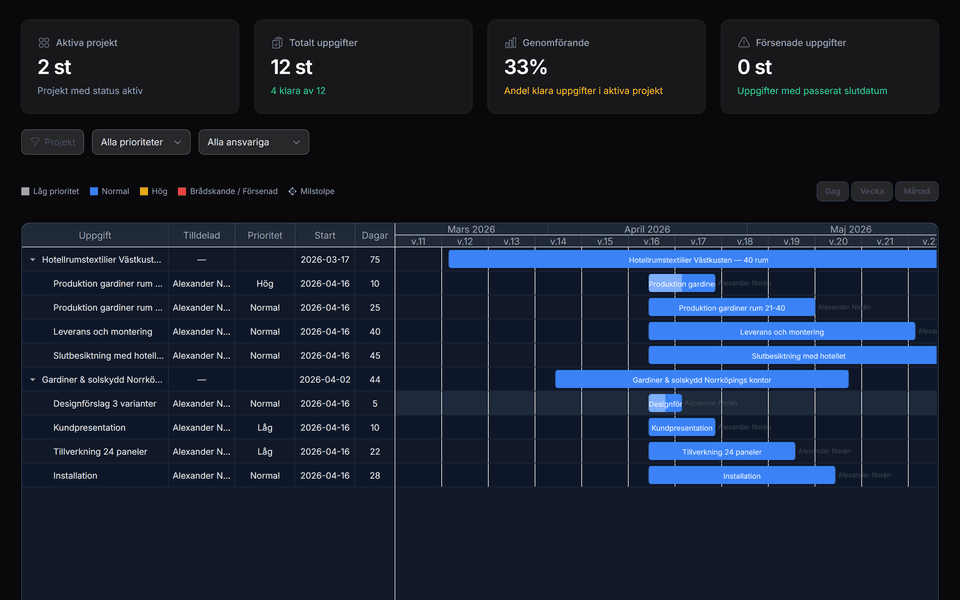Select the Hög priority legend marker
Image resolution: width=960 pixels, height=600 pixels.
click(x=143, y=190)
